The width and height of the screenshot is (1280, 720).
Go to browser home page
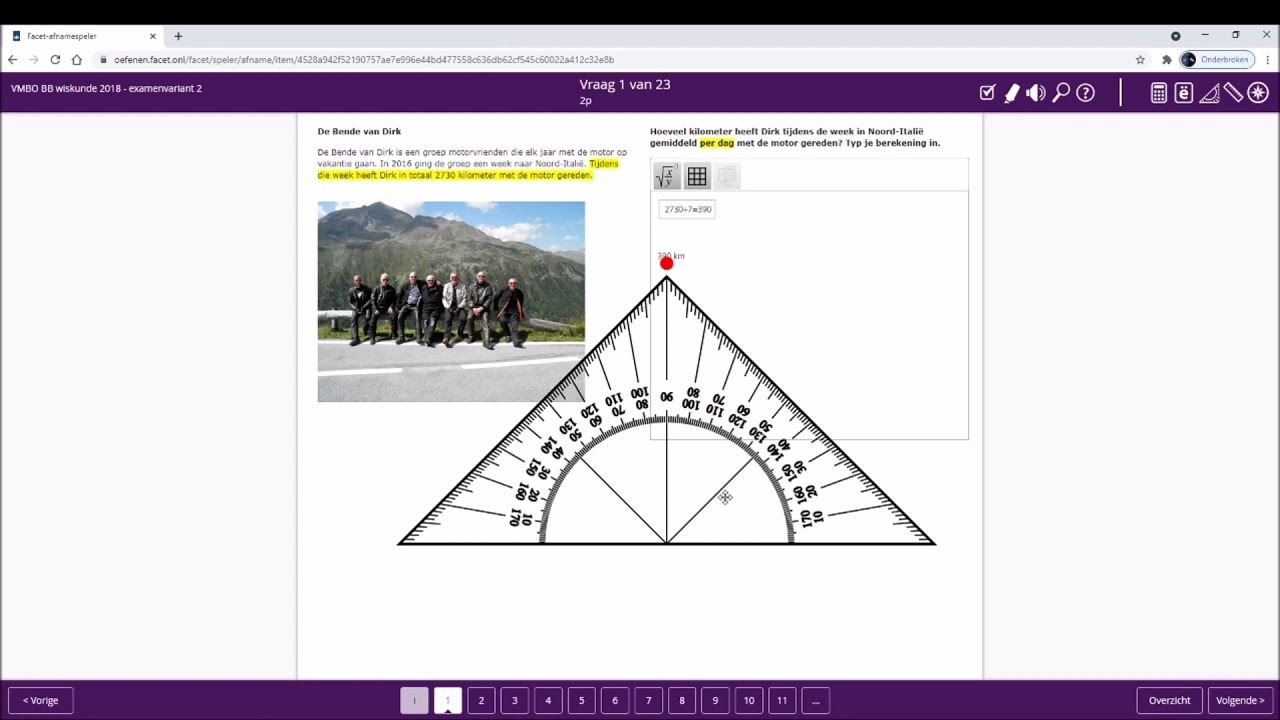77,60
